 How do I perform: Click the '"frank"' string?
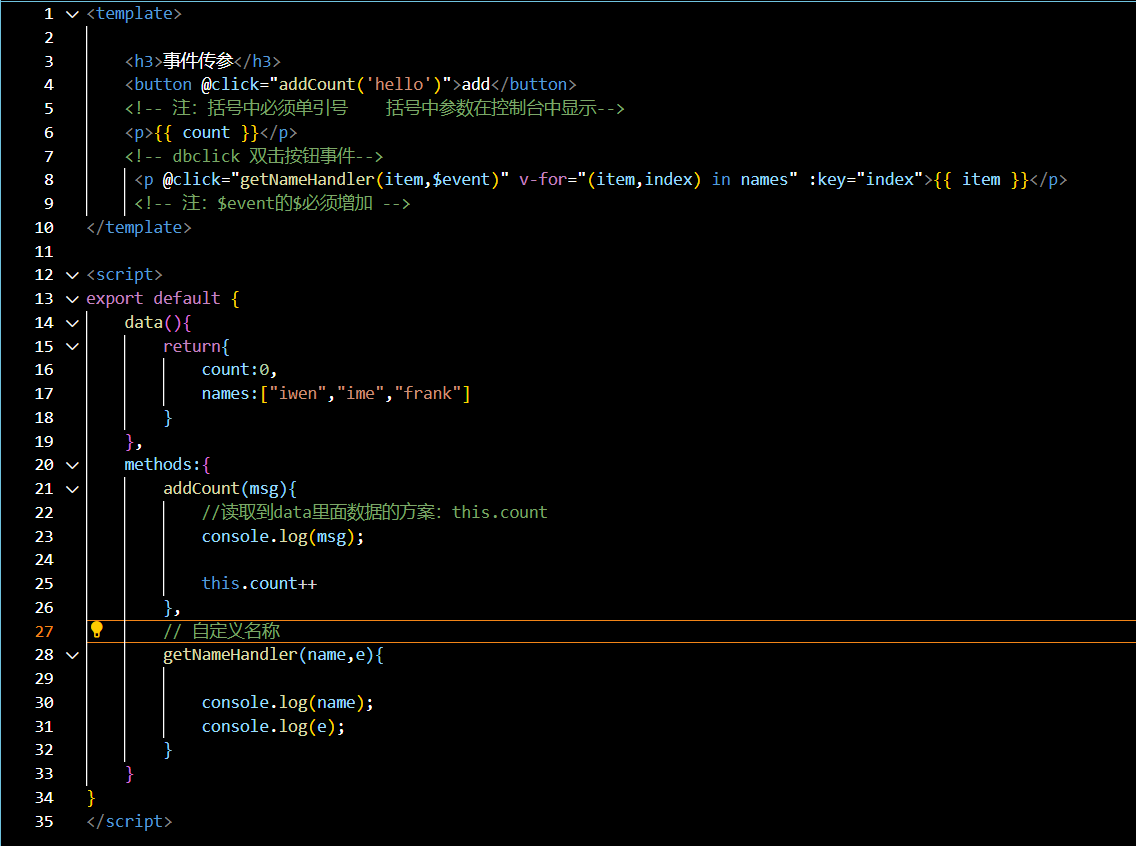(x=427, y=393)
